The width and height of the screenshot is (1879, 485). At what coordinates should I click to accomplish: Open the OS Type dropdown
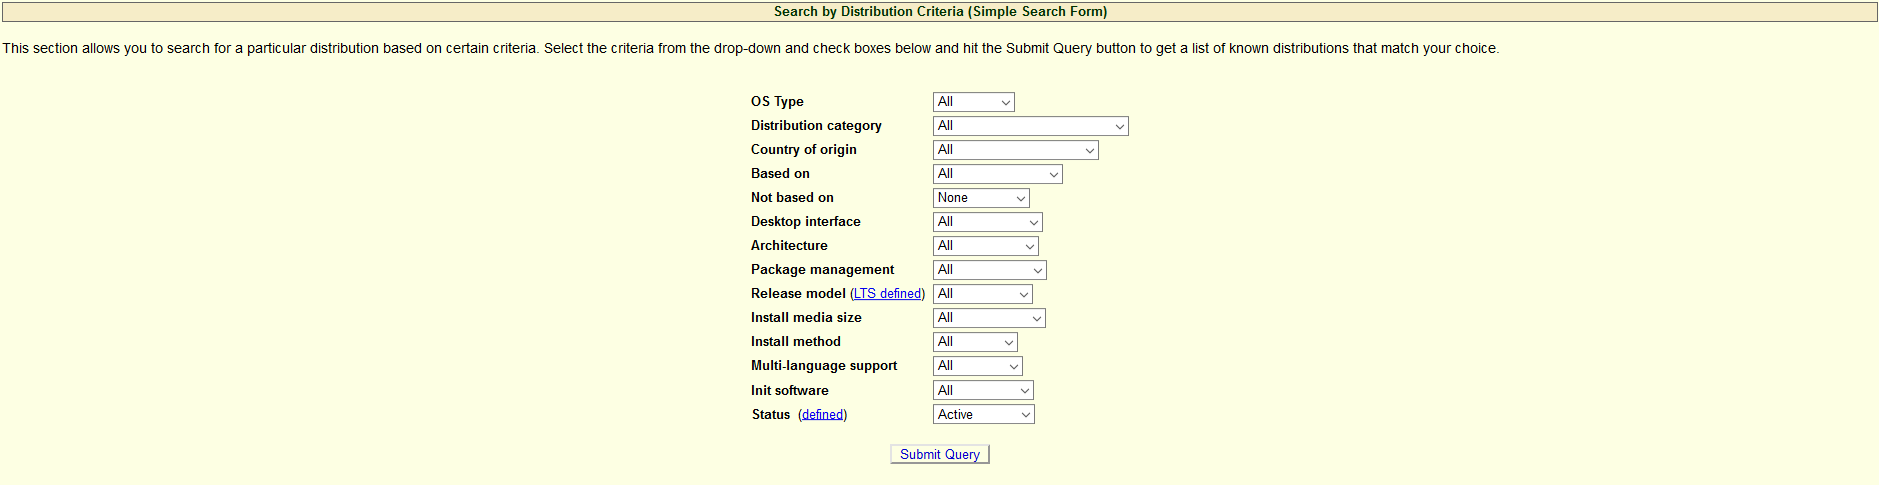click(973, 102)
